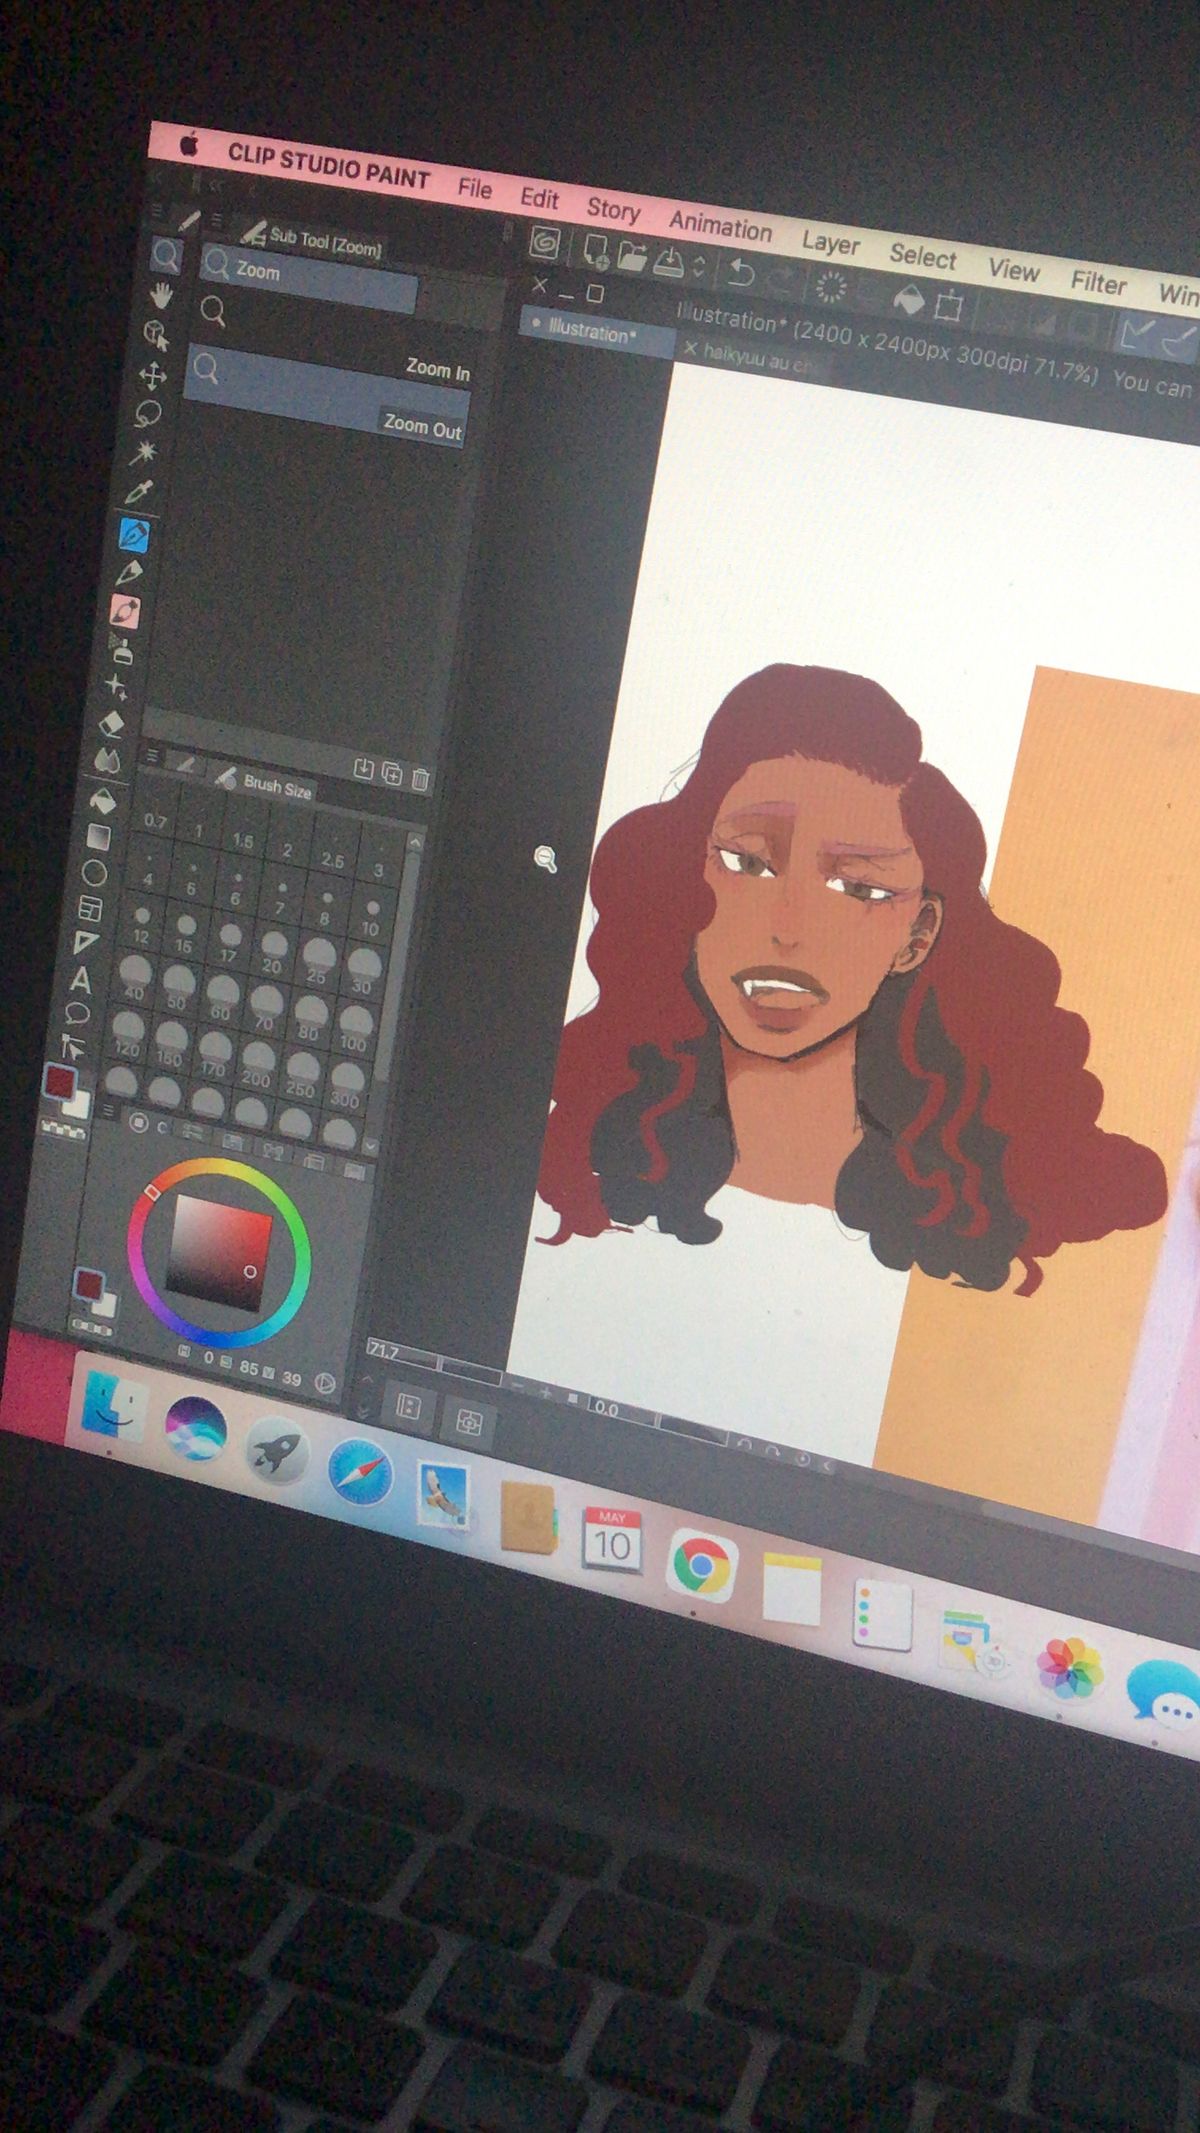Open the Apple menu
Screen dimensions: 1200x2133
click(x=188, y=146)
